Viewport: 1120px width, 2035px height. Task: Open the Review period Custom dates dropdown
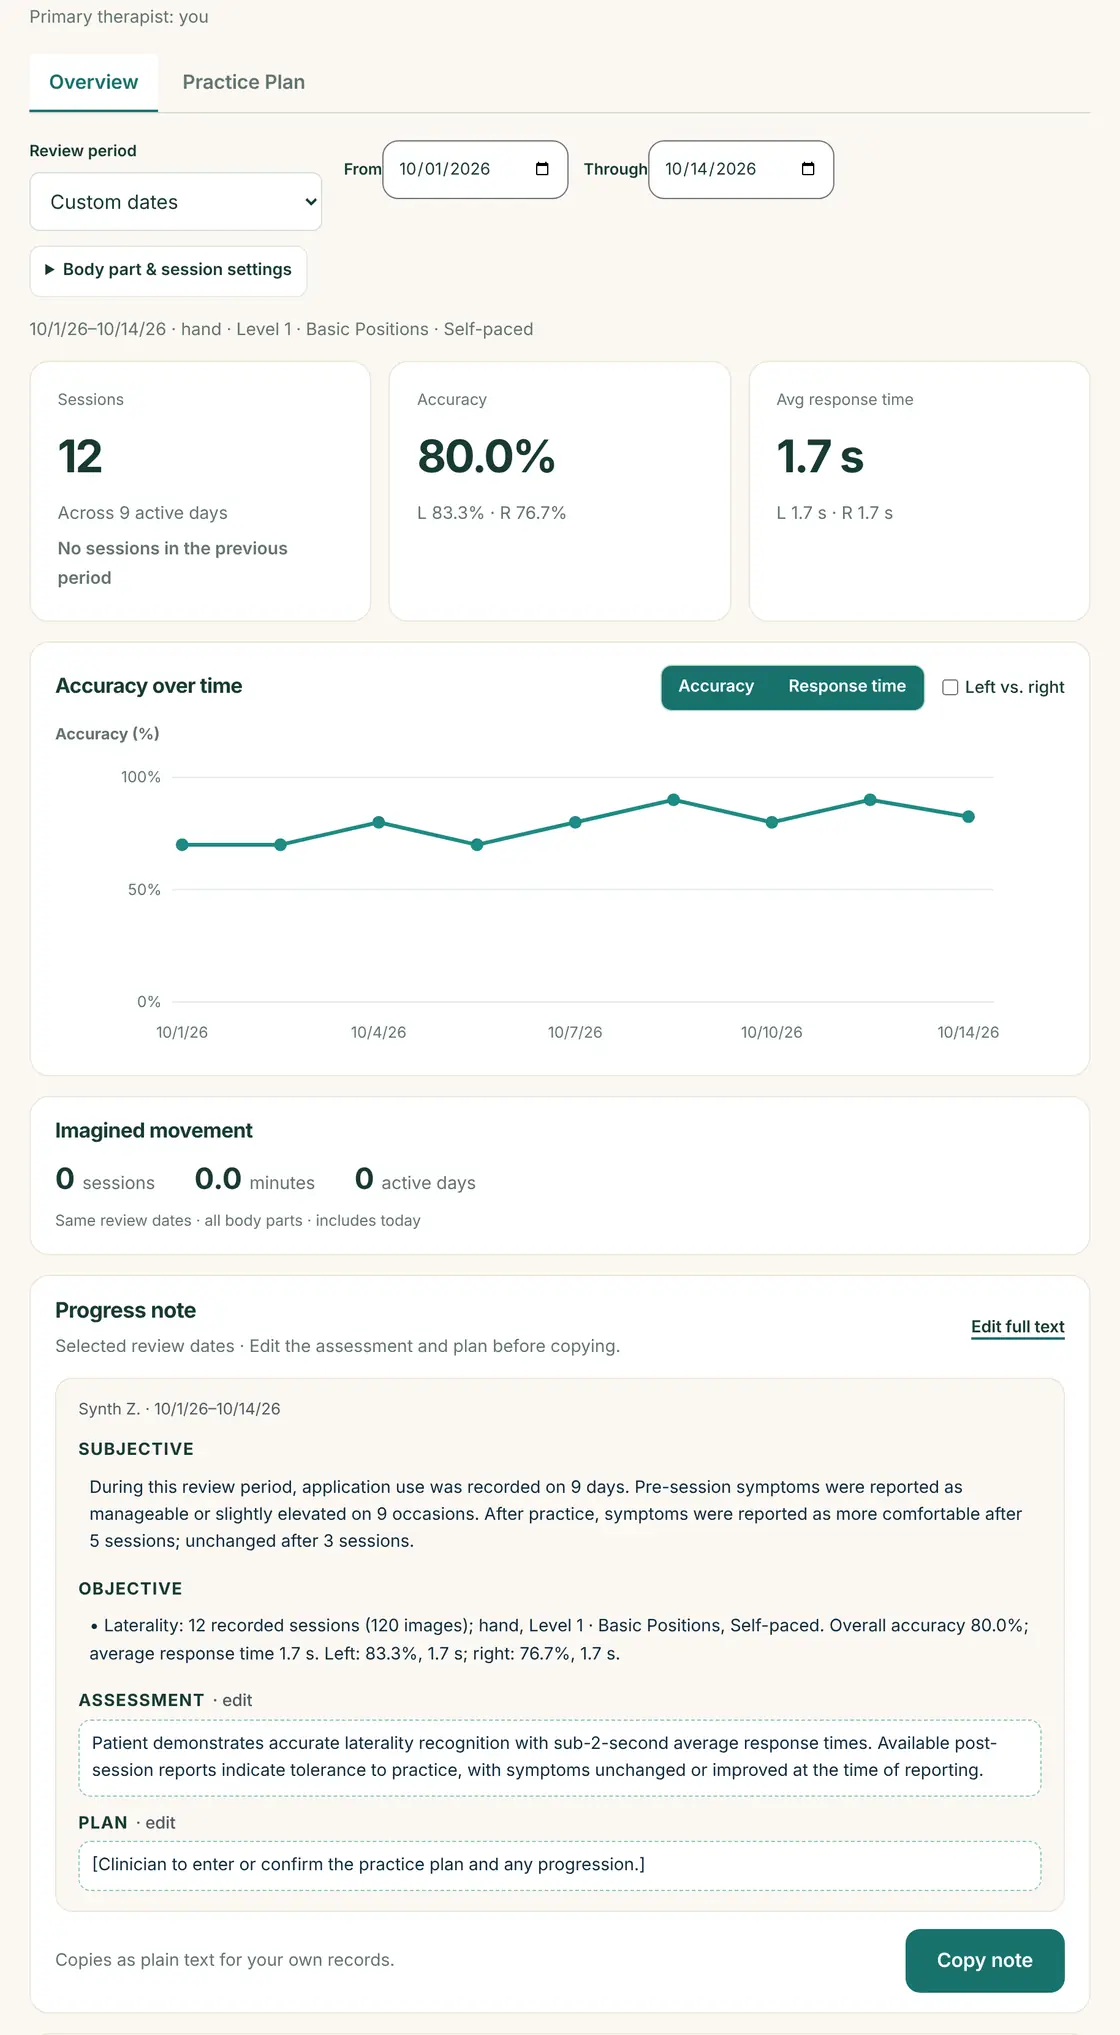pos(176,202)
